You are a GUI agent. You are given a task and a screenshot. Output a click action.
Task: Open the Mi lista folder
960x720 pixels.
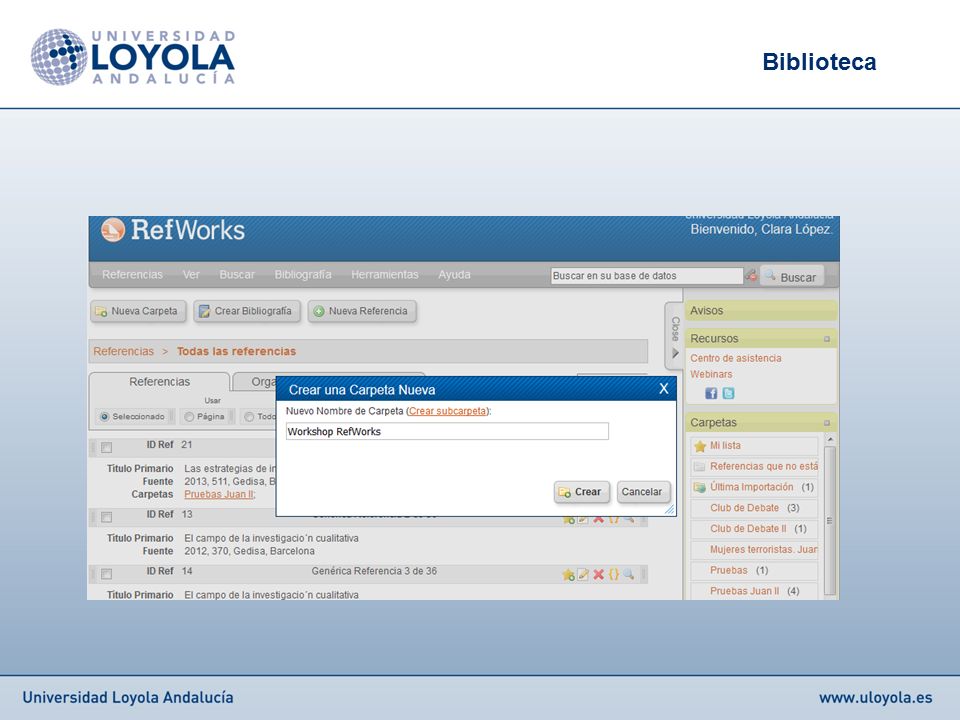[725, 446]
